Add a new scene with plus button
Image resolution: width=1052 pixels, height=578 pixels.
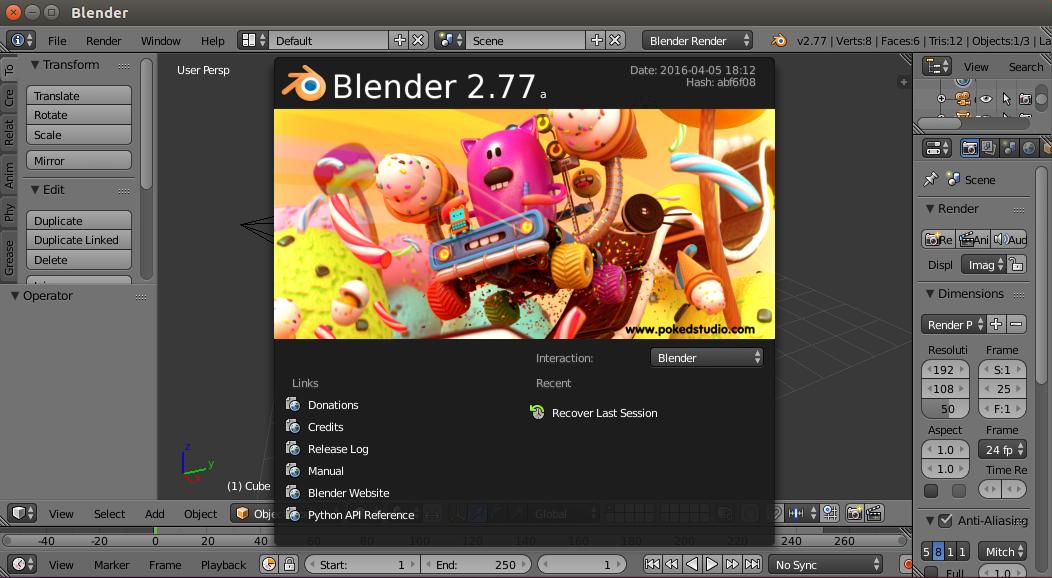coord(596,40)
